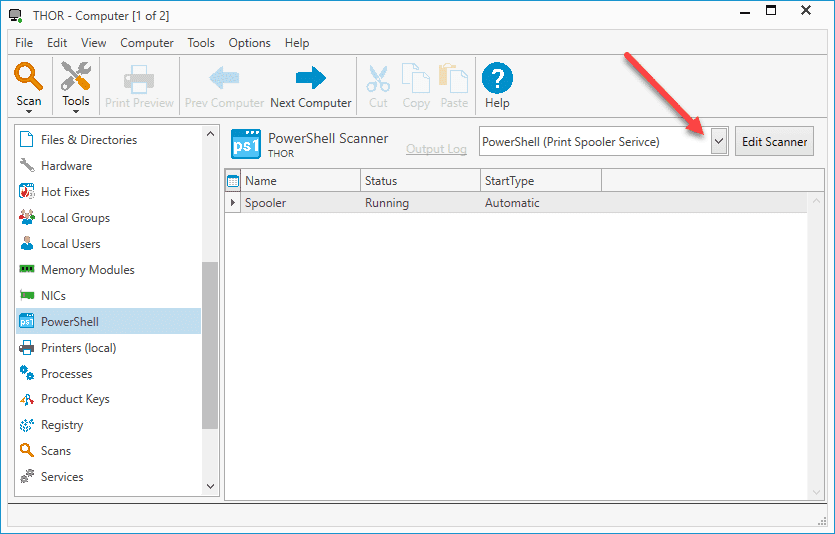Sort by the Name column header

point(300,181)
